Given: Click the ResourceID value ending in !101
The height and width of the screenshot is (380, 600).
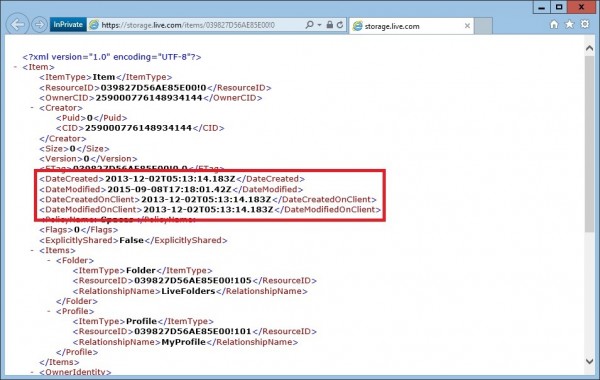Looking at the screenshot, I should tap(193, 331).
